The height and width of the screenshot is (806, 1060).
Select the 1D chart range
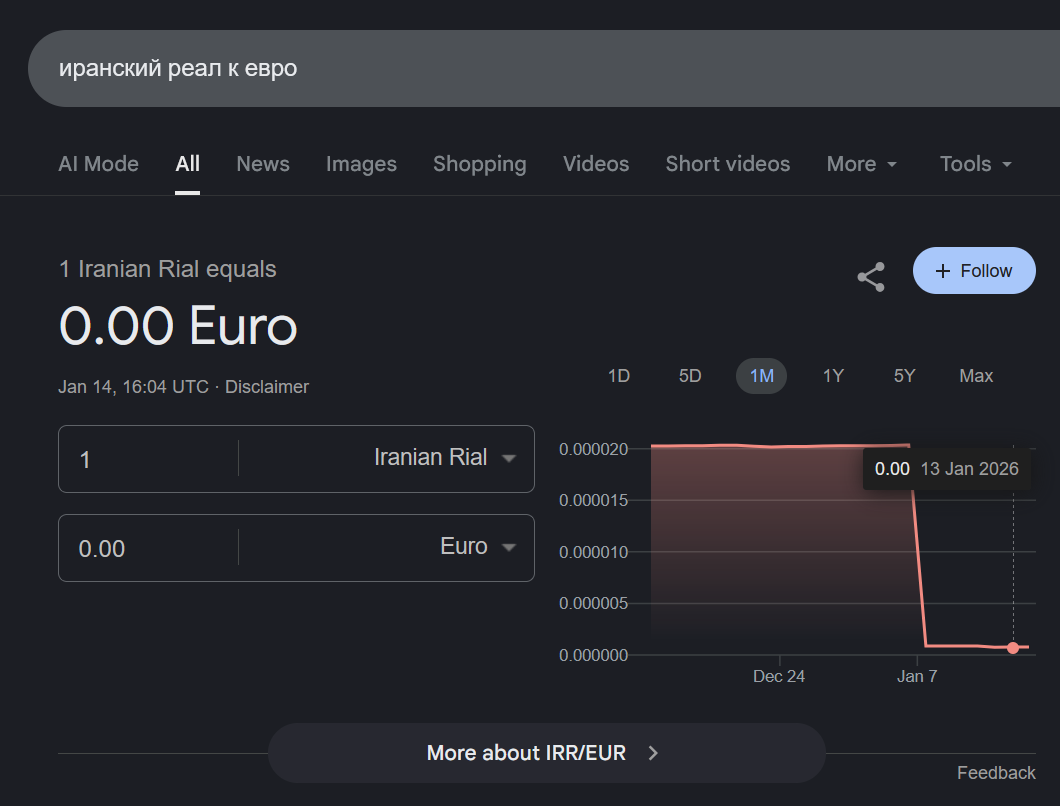tap(619, 376)
